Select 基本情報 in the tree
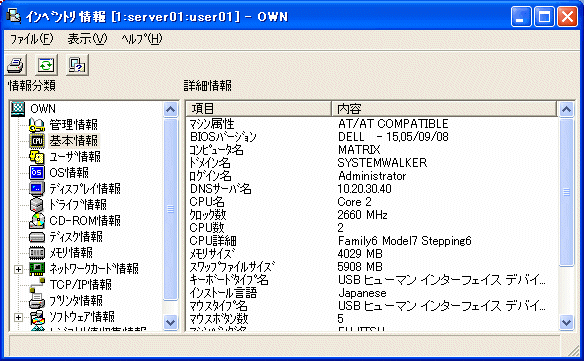This screenshot has width=584, height=361. (73, 141)
